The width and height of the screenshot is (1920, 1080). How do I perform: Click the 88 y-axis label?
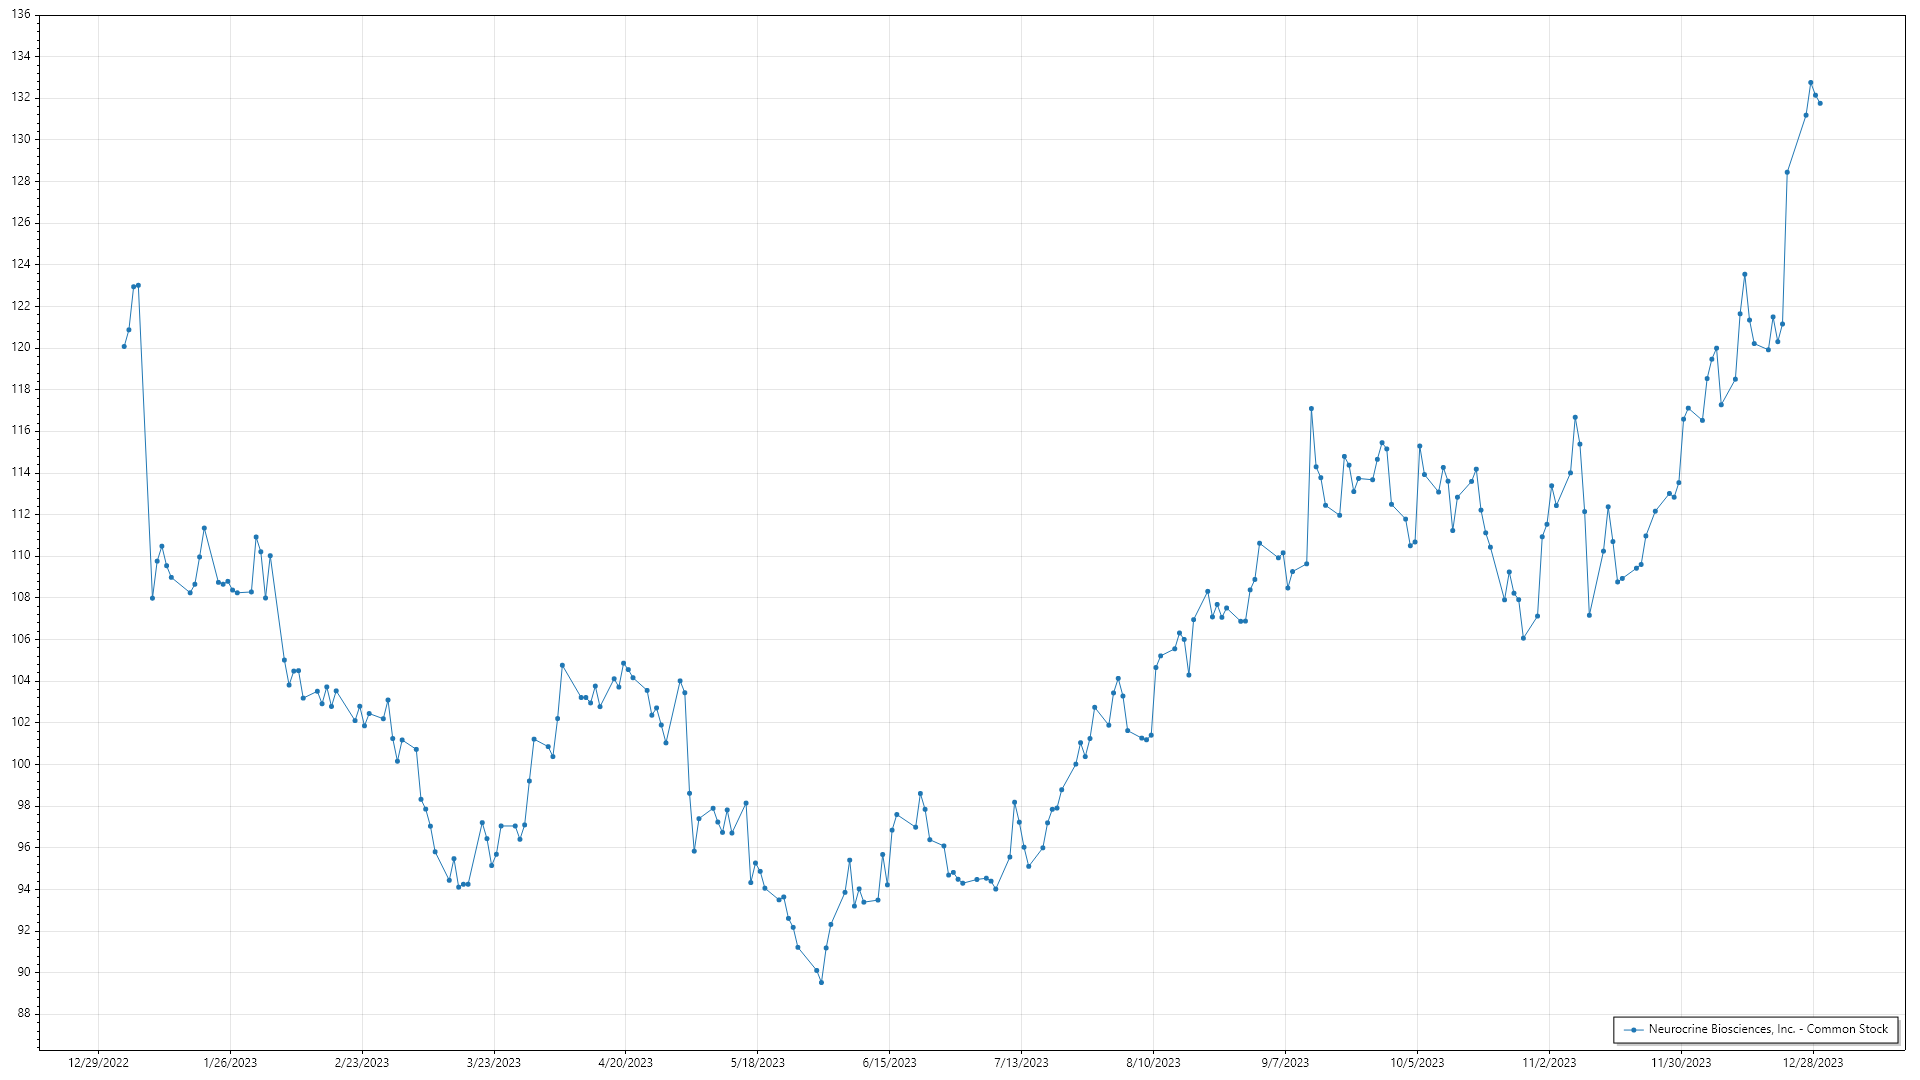coord(24,1014)
